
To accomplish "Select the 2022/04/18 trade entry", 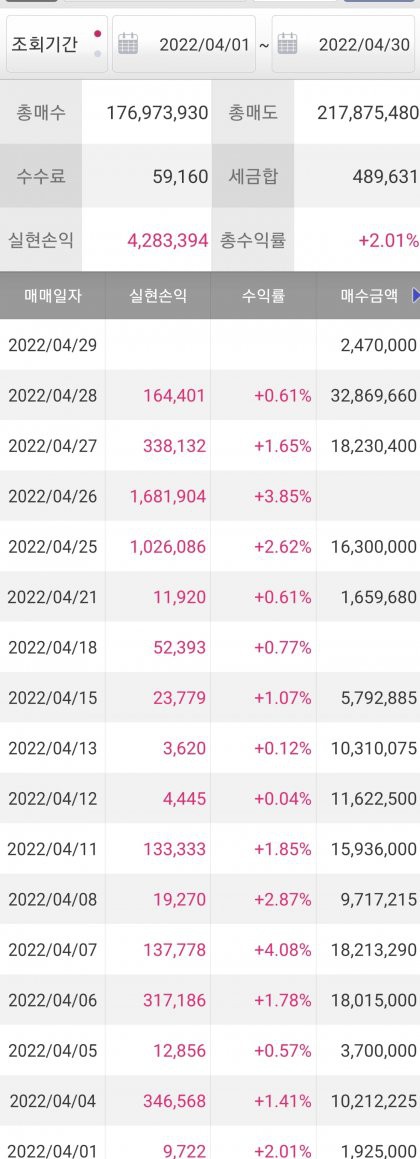I will click(x=210, y=647).
